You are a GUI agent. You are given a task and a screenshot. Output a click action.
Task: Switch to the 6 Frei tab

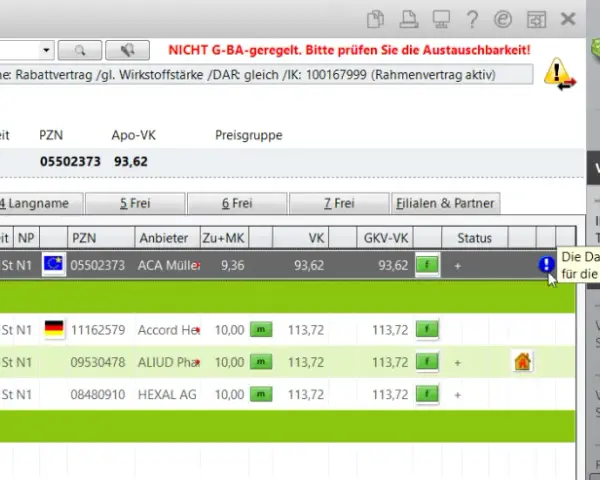[x=237, y=203]
